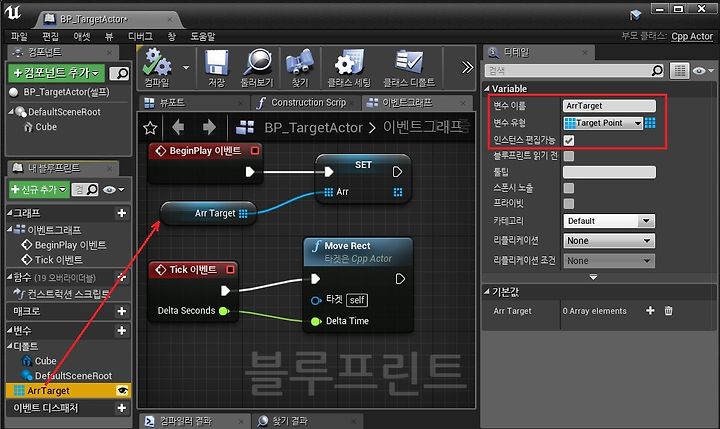Open the Edit menu

click(x=51, y=36)
